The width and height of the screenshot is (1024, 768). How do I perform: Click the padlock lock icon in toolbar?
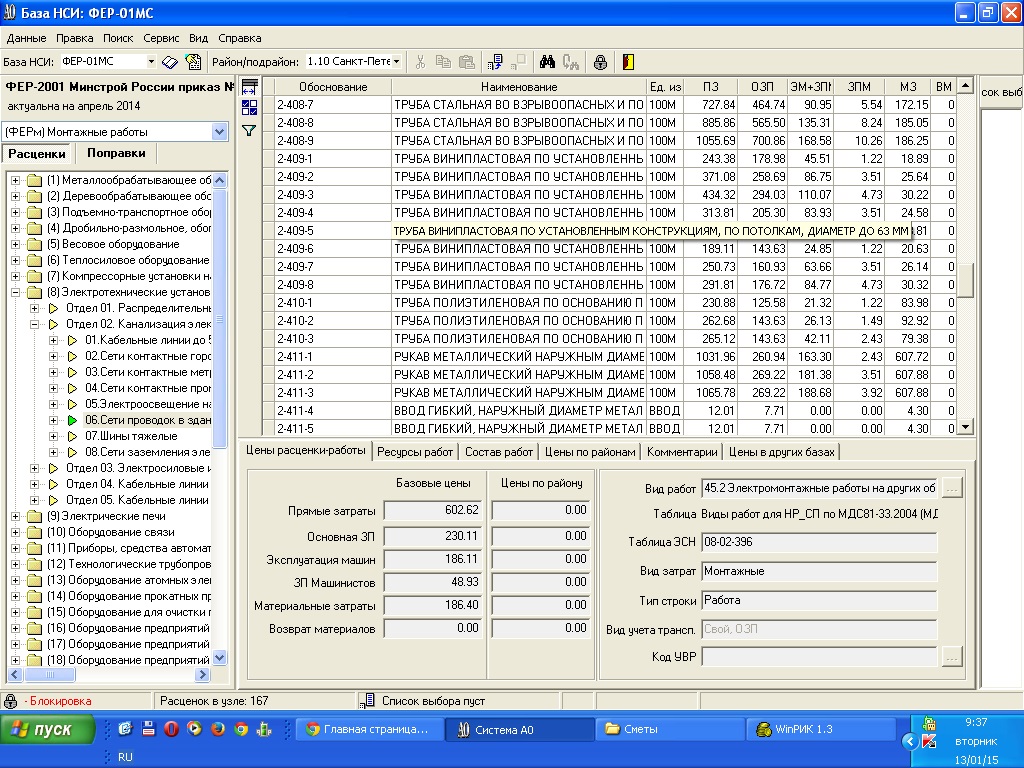(600, 62)
